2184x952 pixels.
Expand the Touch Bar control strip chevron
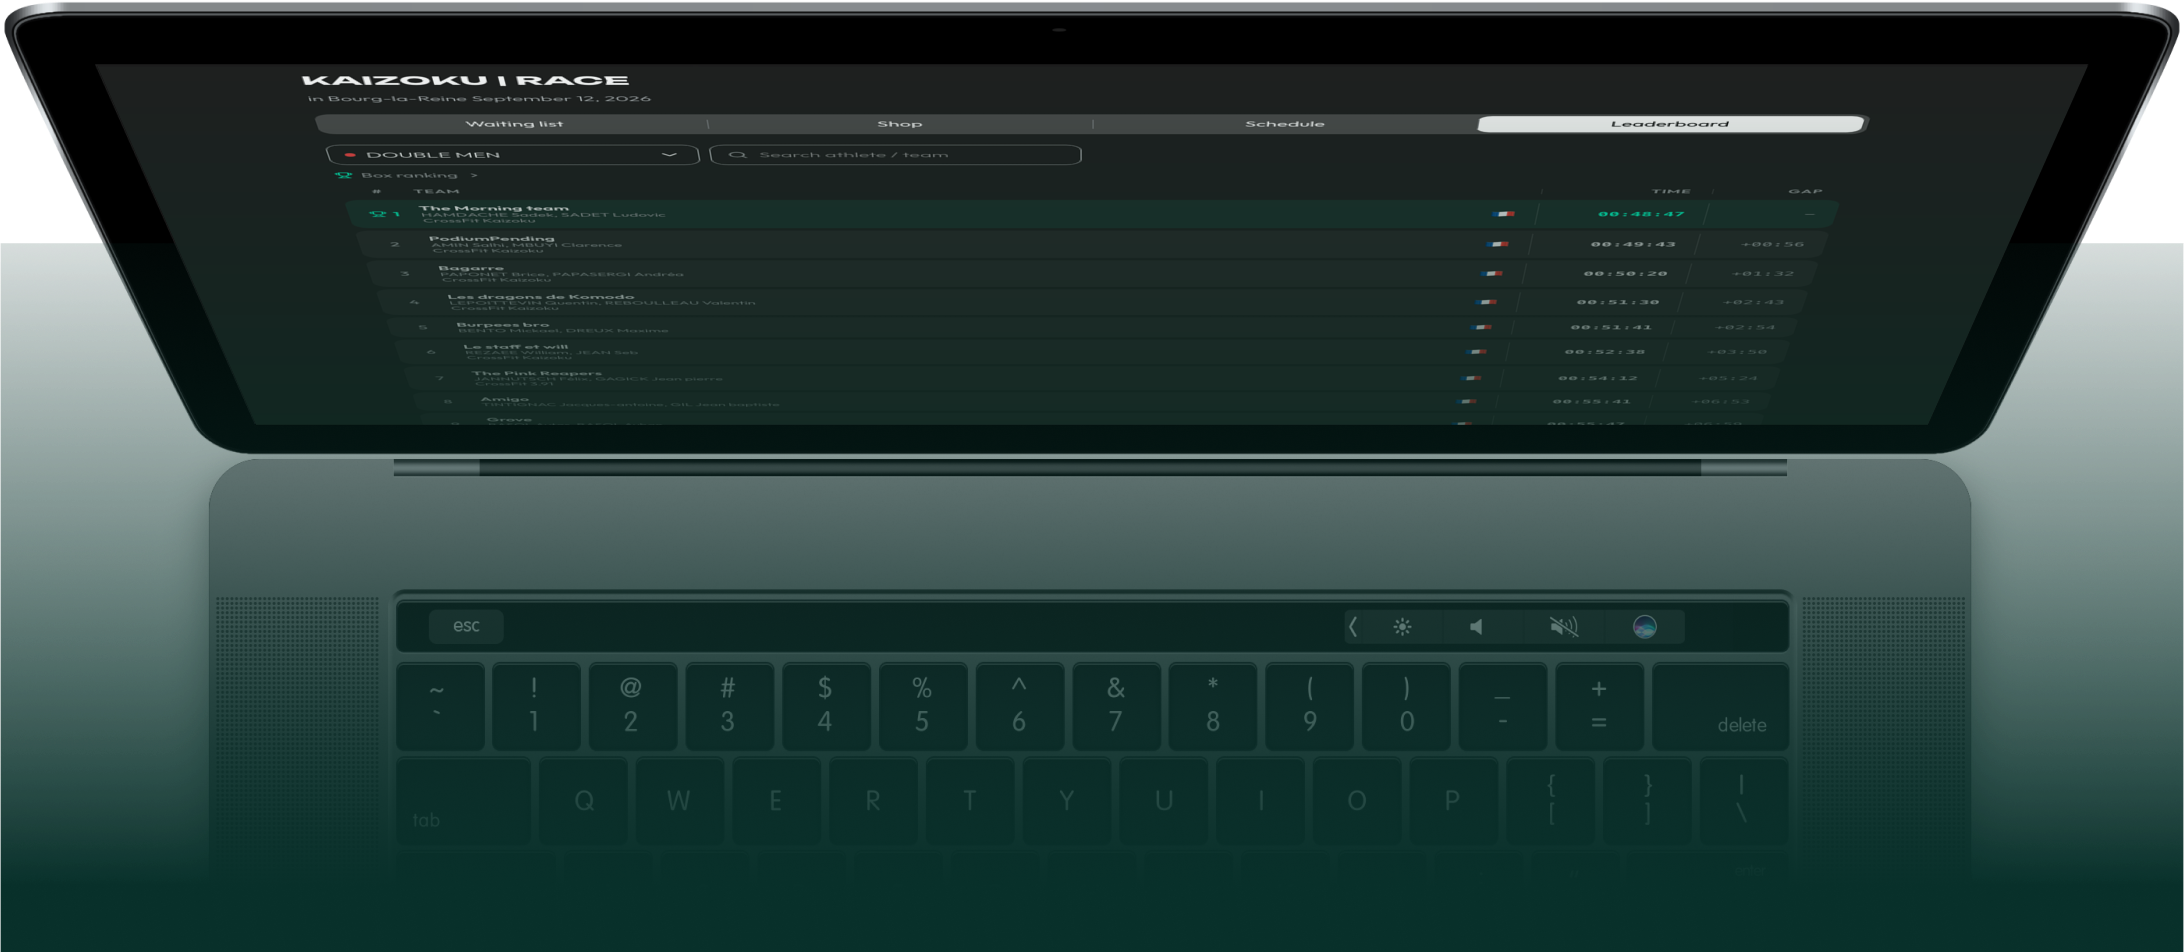pyautogui.click(x=1353, y=627)
